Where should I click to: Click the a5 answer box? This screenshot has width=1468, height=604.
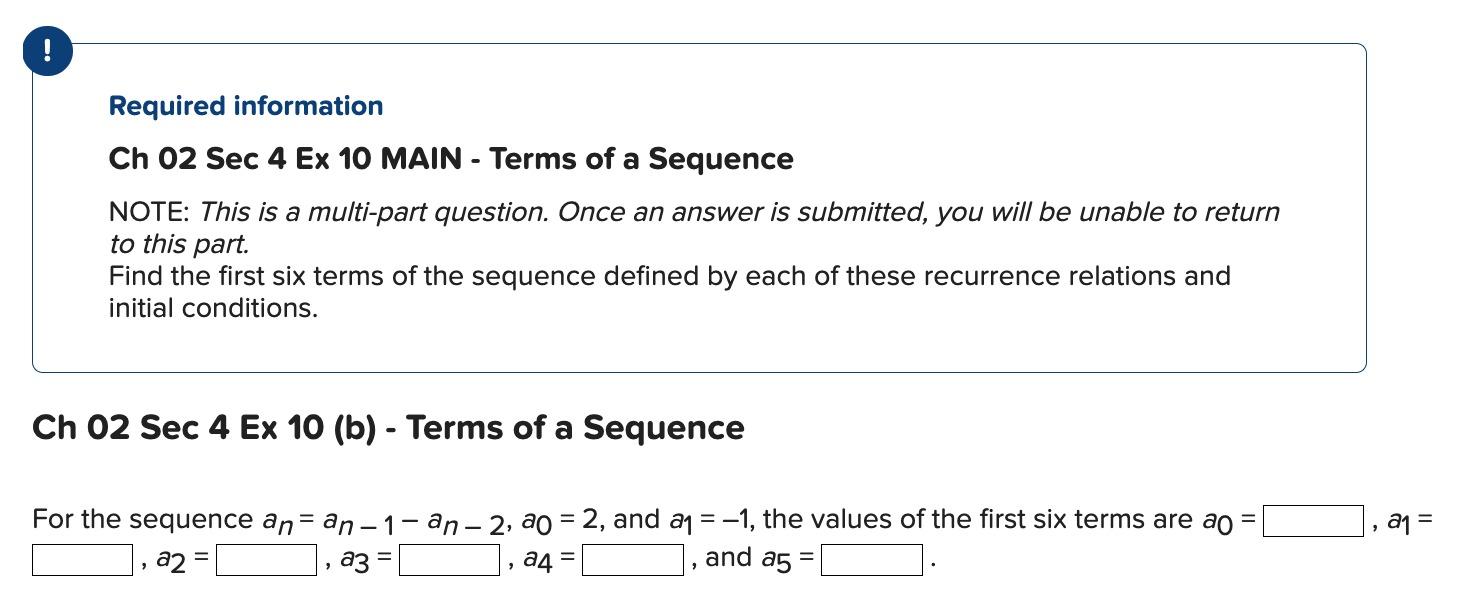tap(873, 558)
